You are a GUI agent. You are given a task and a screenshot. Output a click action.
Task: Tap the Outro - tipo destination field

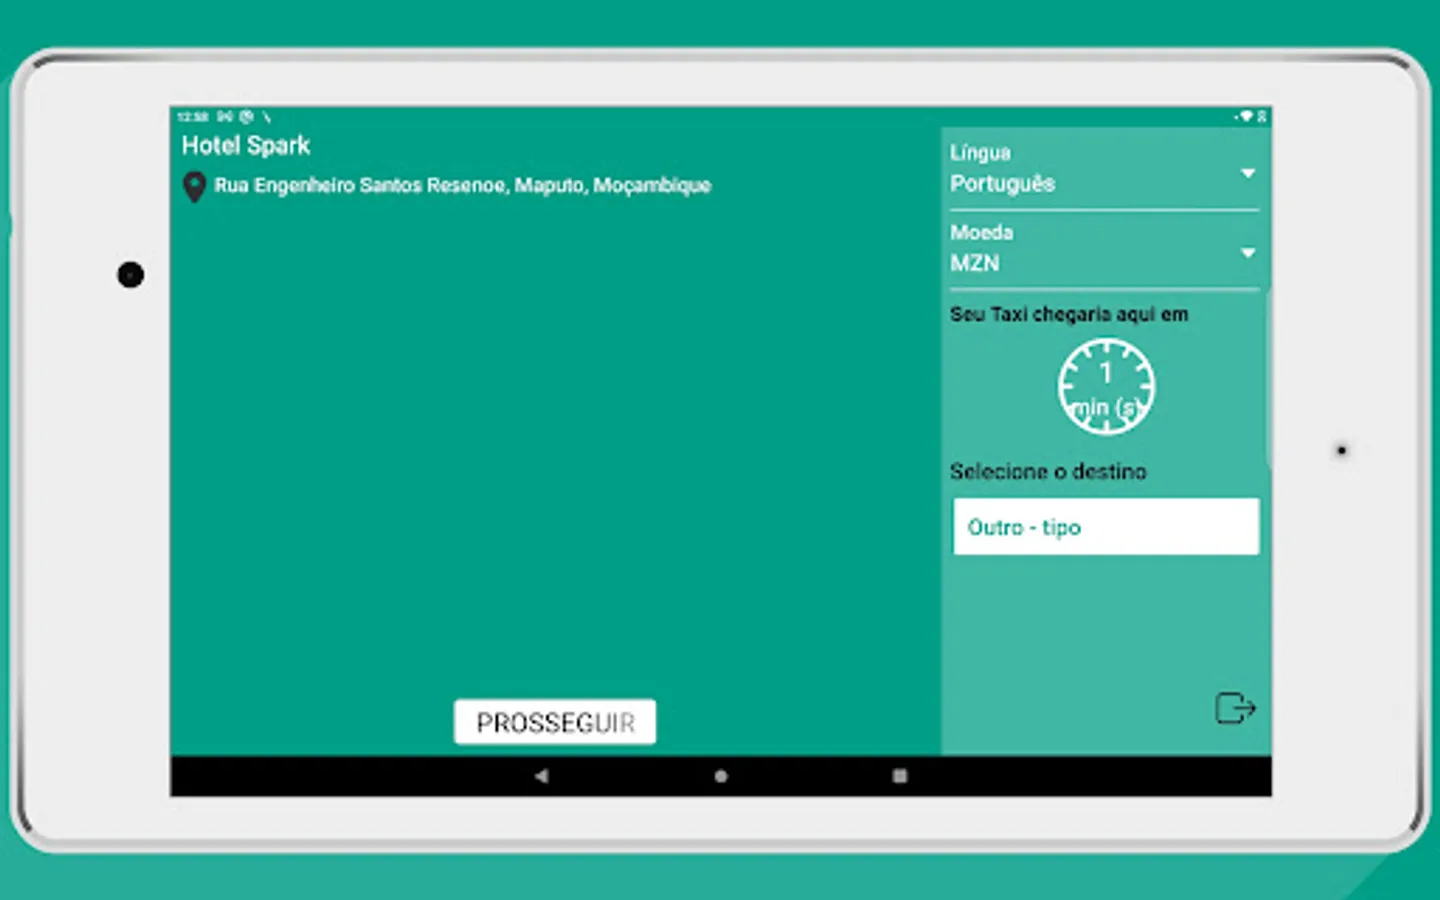click(1106, 527)
